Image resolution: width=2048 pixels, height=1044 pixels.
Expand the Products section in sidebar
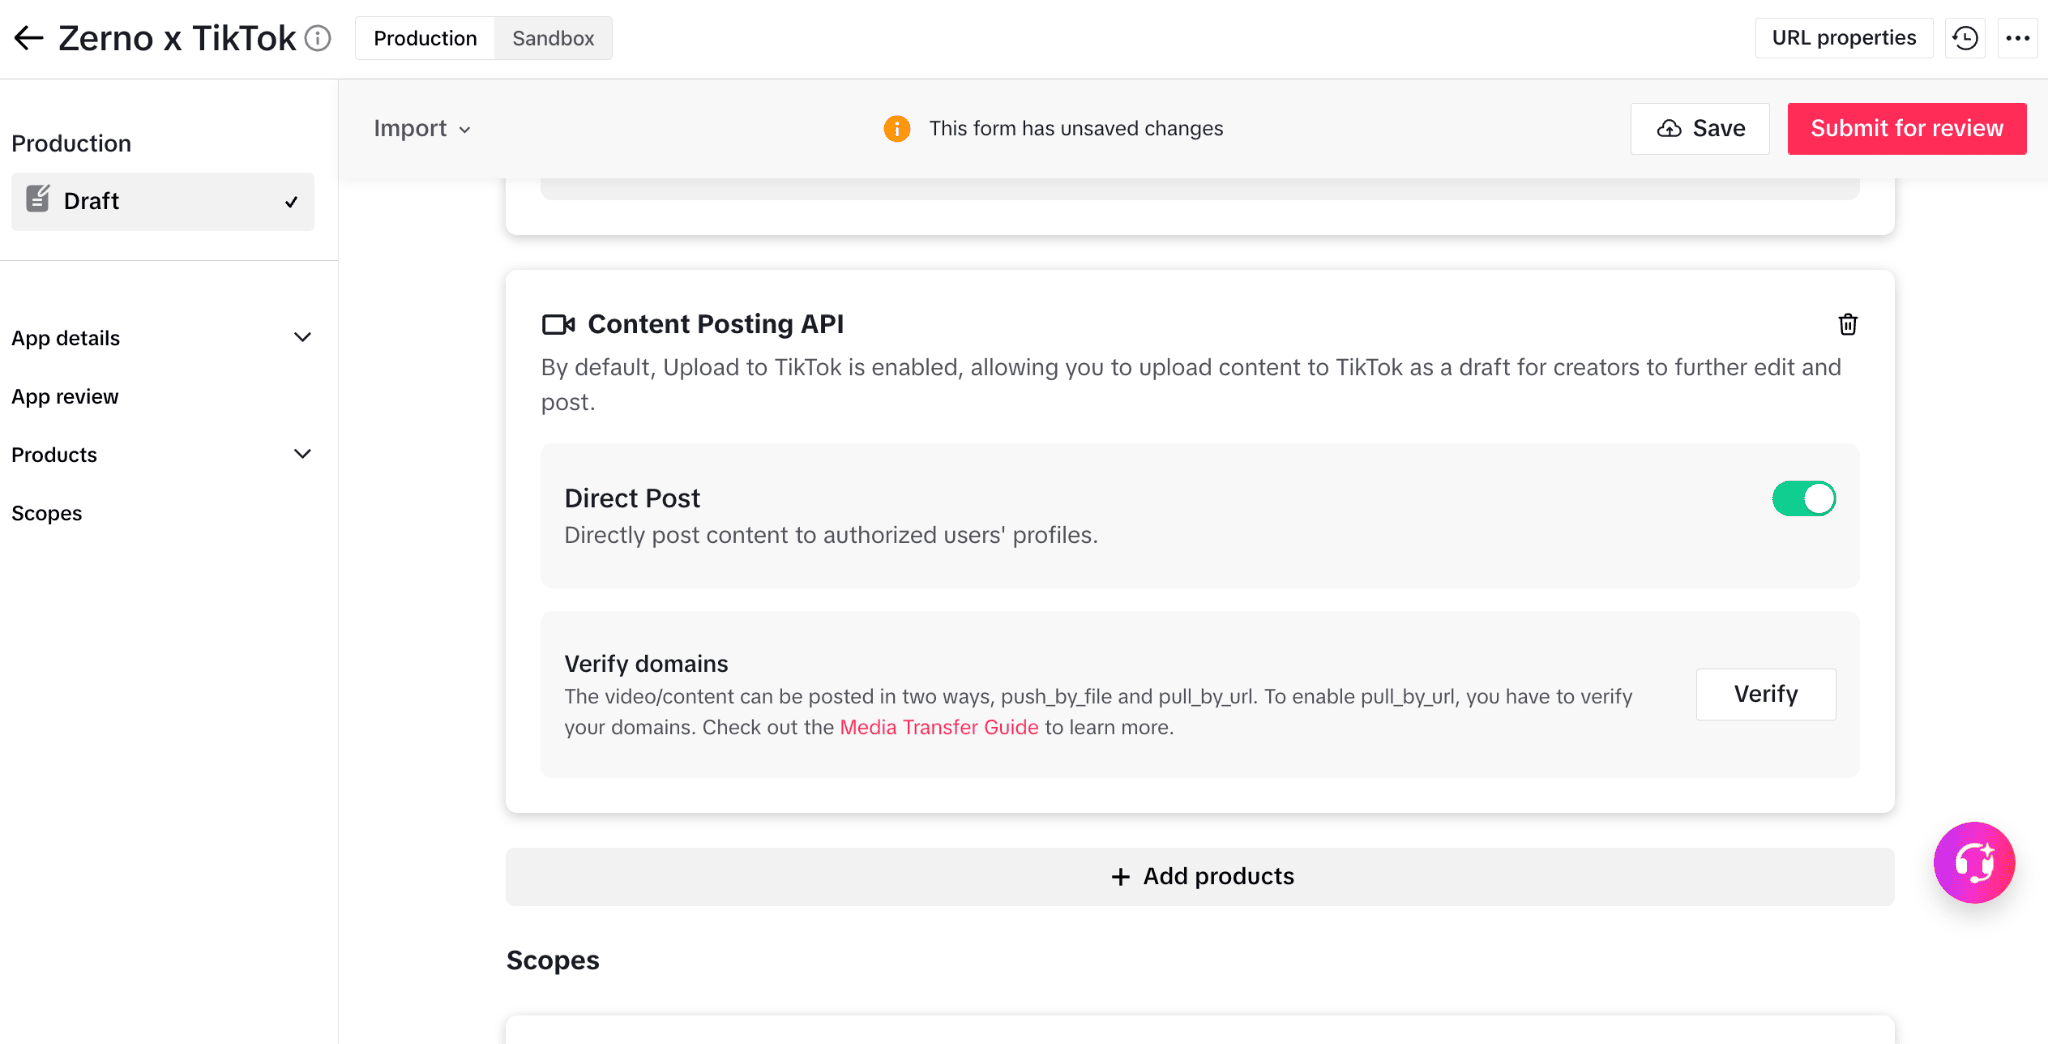tap(162, 455)
